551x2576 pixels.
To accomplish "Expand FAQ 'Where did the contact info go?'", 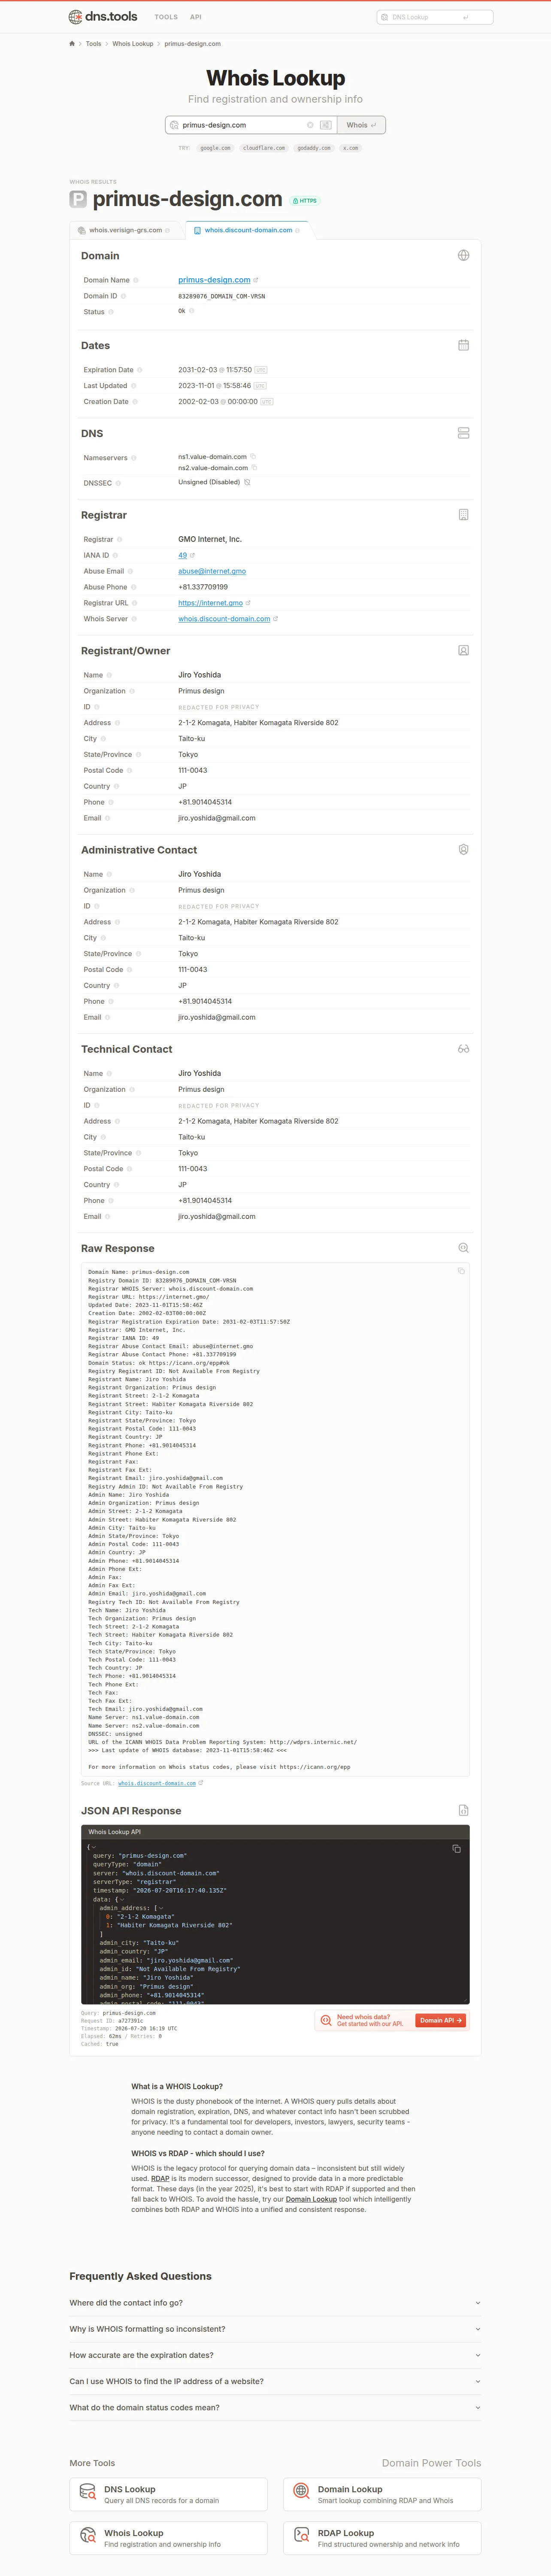I will [275, 2303].
